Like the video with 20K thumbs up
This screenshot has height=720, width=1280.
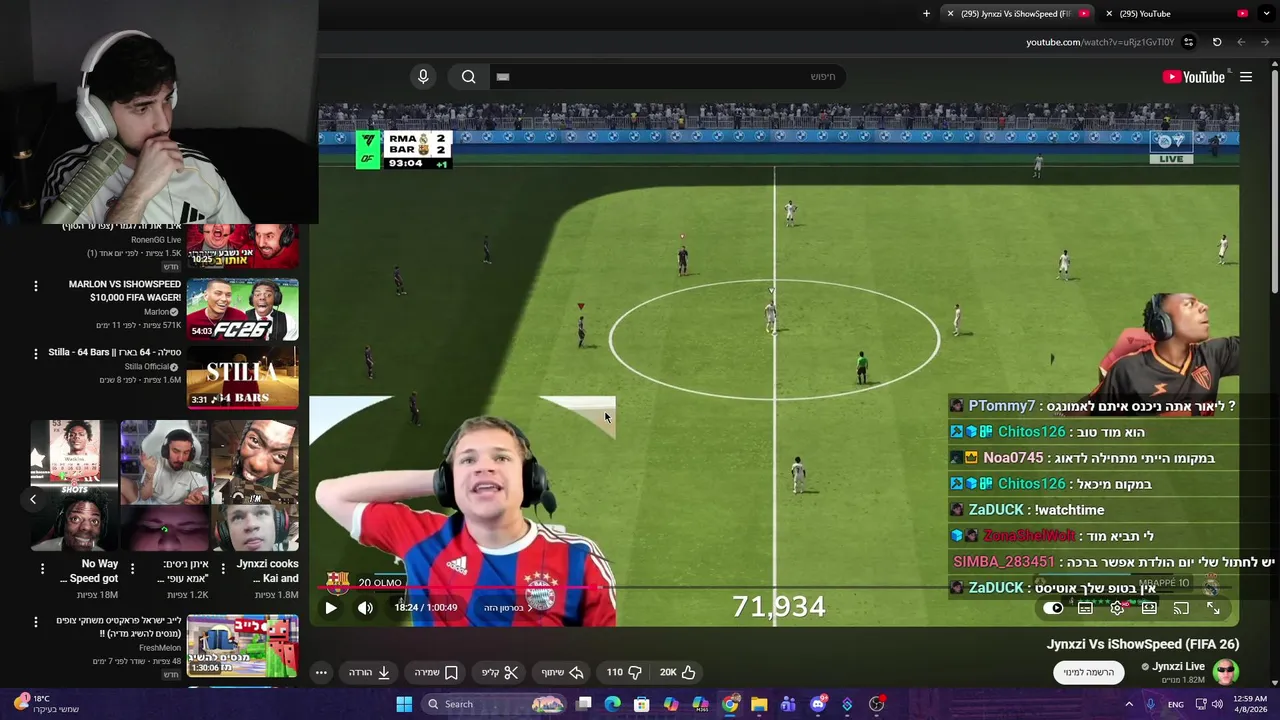click(678, 672)
